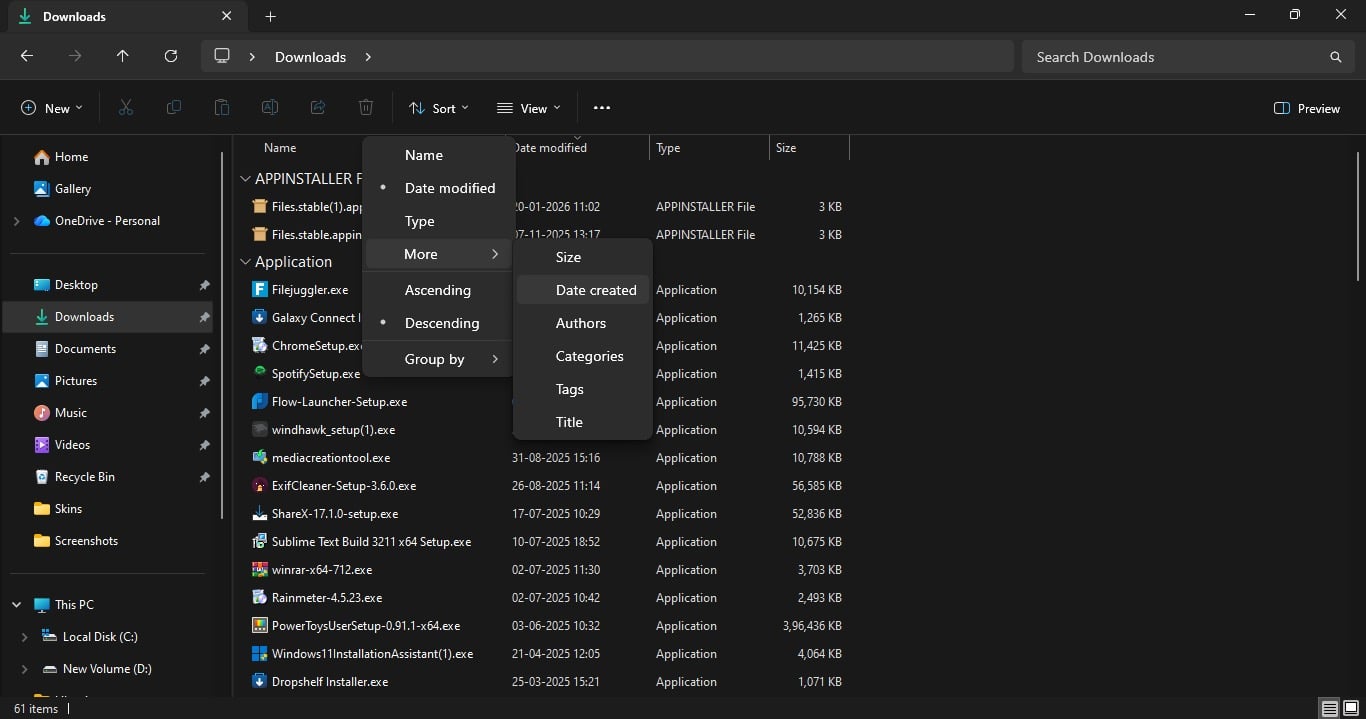Click Windows11InstallationAssistant(1).exe file icon
This screenshot has height=719, width=1366.
260,654
